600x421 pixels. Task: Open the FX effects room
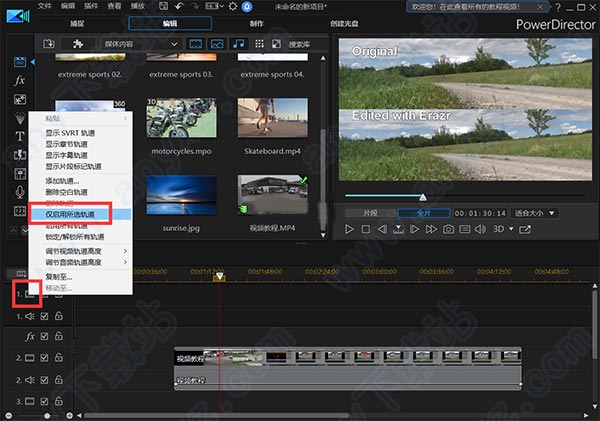20,80
